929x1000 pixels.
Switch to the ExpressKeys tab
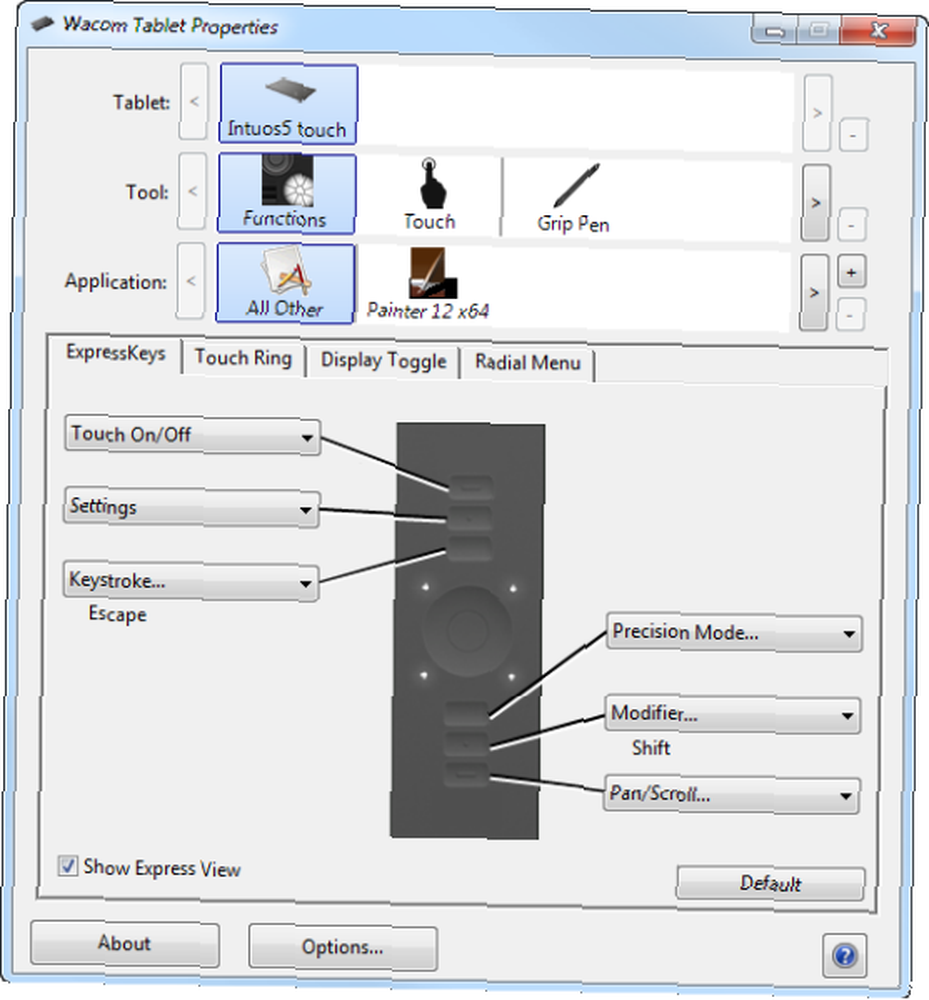tap(115, 353)
